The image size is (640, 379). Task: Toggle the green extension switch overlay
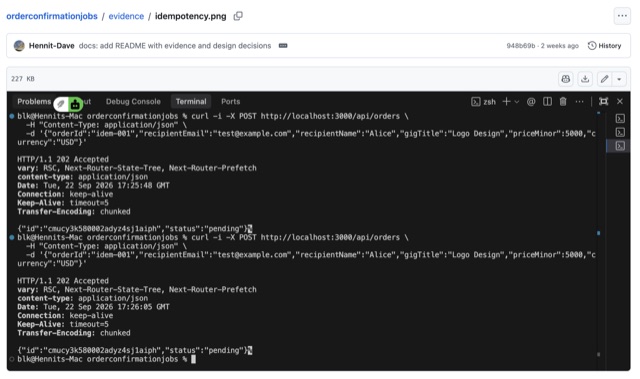click(x=68, y=104)
